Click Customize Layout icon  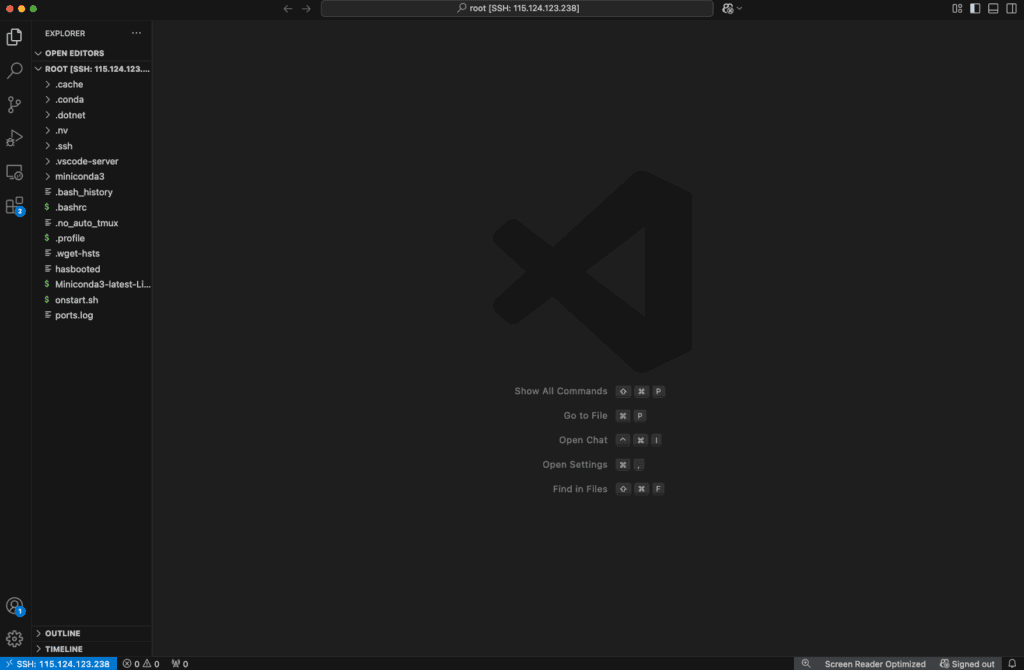(957, 8)
